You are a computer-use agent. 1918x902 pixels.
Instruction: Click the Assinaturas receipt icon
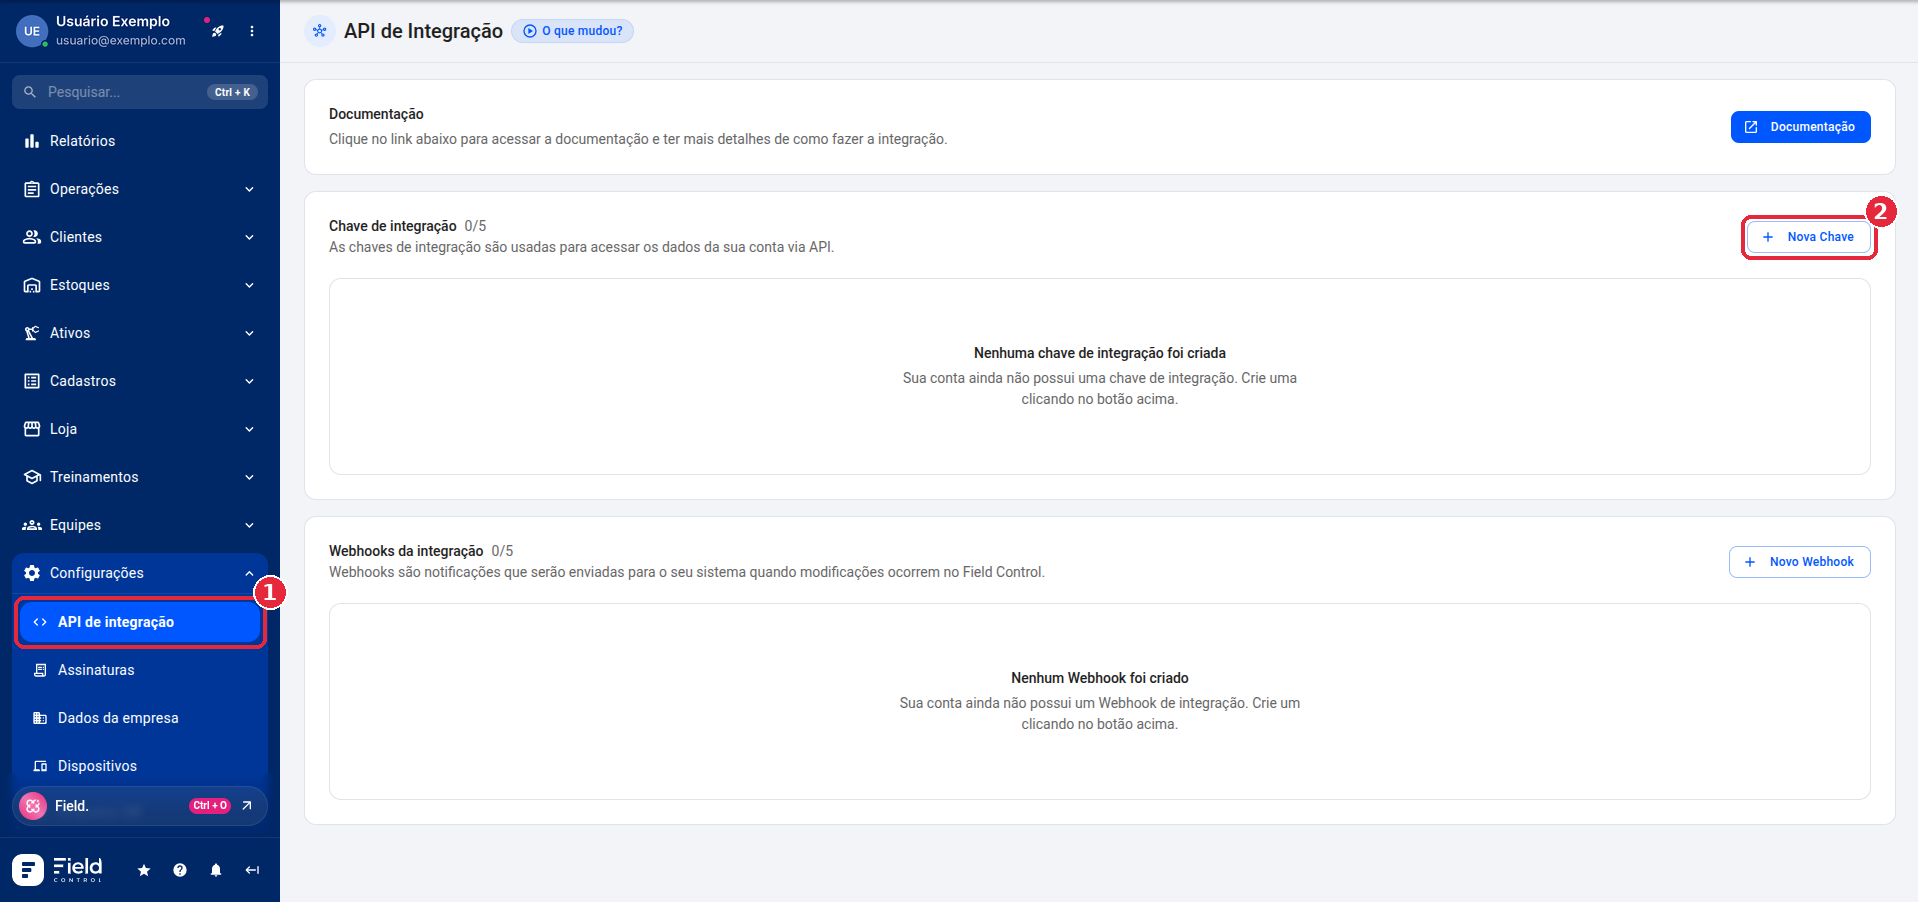(x=40, y=670)
